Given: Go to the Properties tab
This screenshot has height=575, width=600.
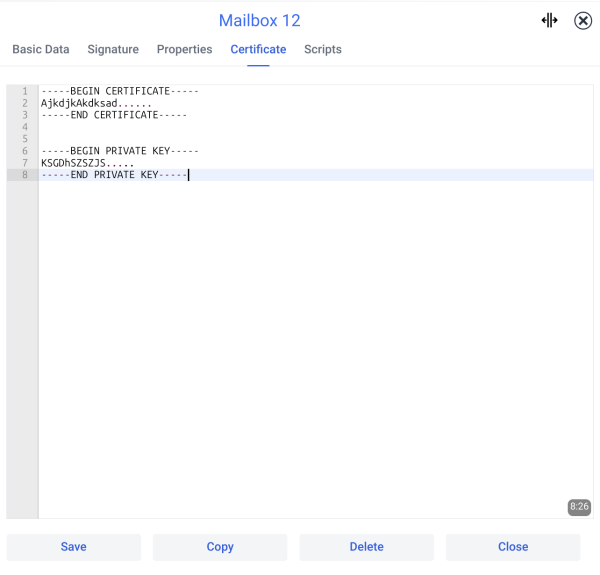Looking at the screenshot, I should click(x=184, y=49).
